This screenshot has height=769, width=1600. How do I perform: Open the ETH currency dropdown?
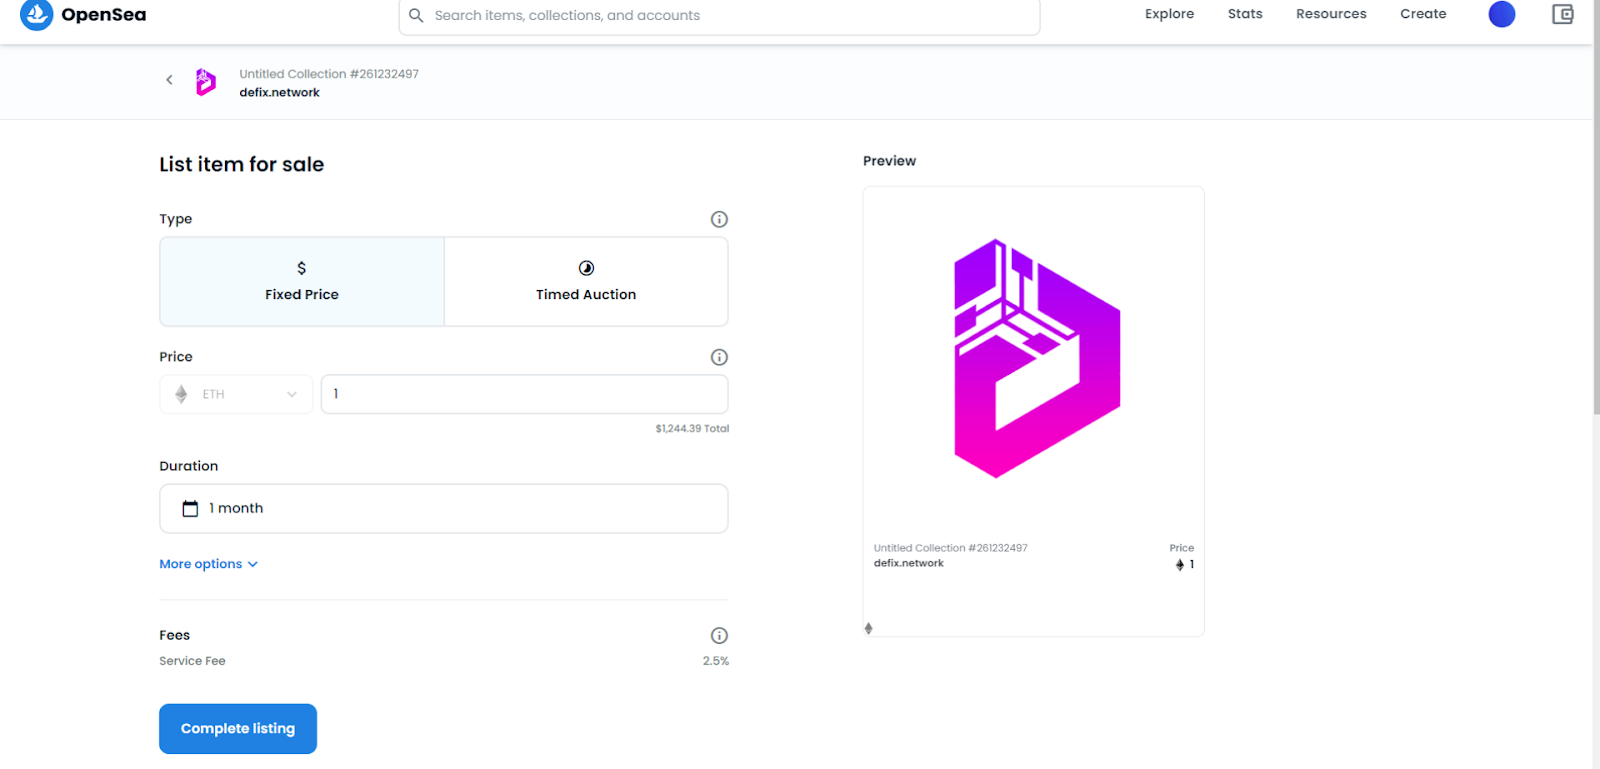tap(236, 394)
